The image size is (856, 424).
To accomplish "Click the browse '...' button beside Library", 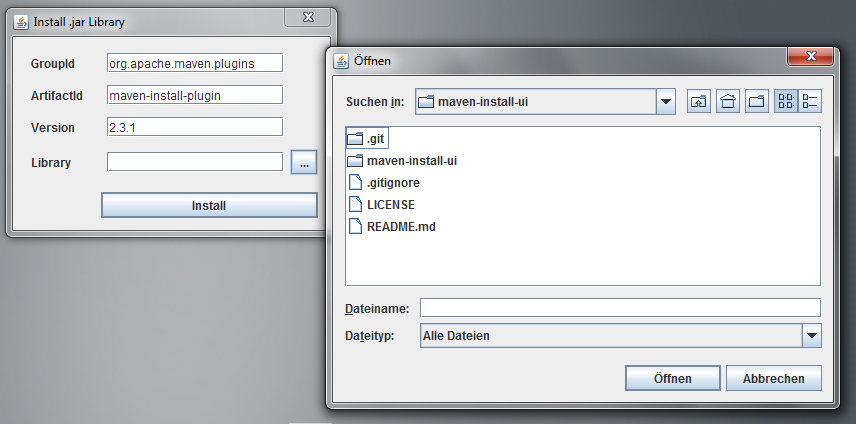I will coord(304,163).
